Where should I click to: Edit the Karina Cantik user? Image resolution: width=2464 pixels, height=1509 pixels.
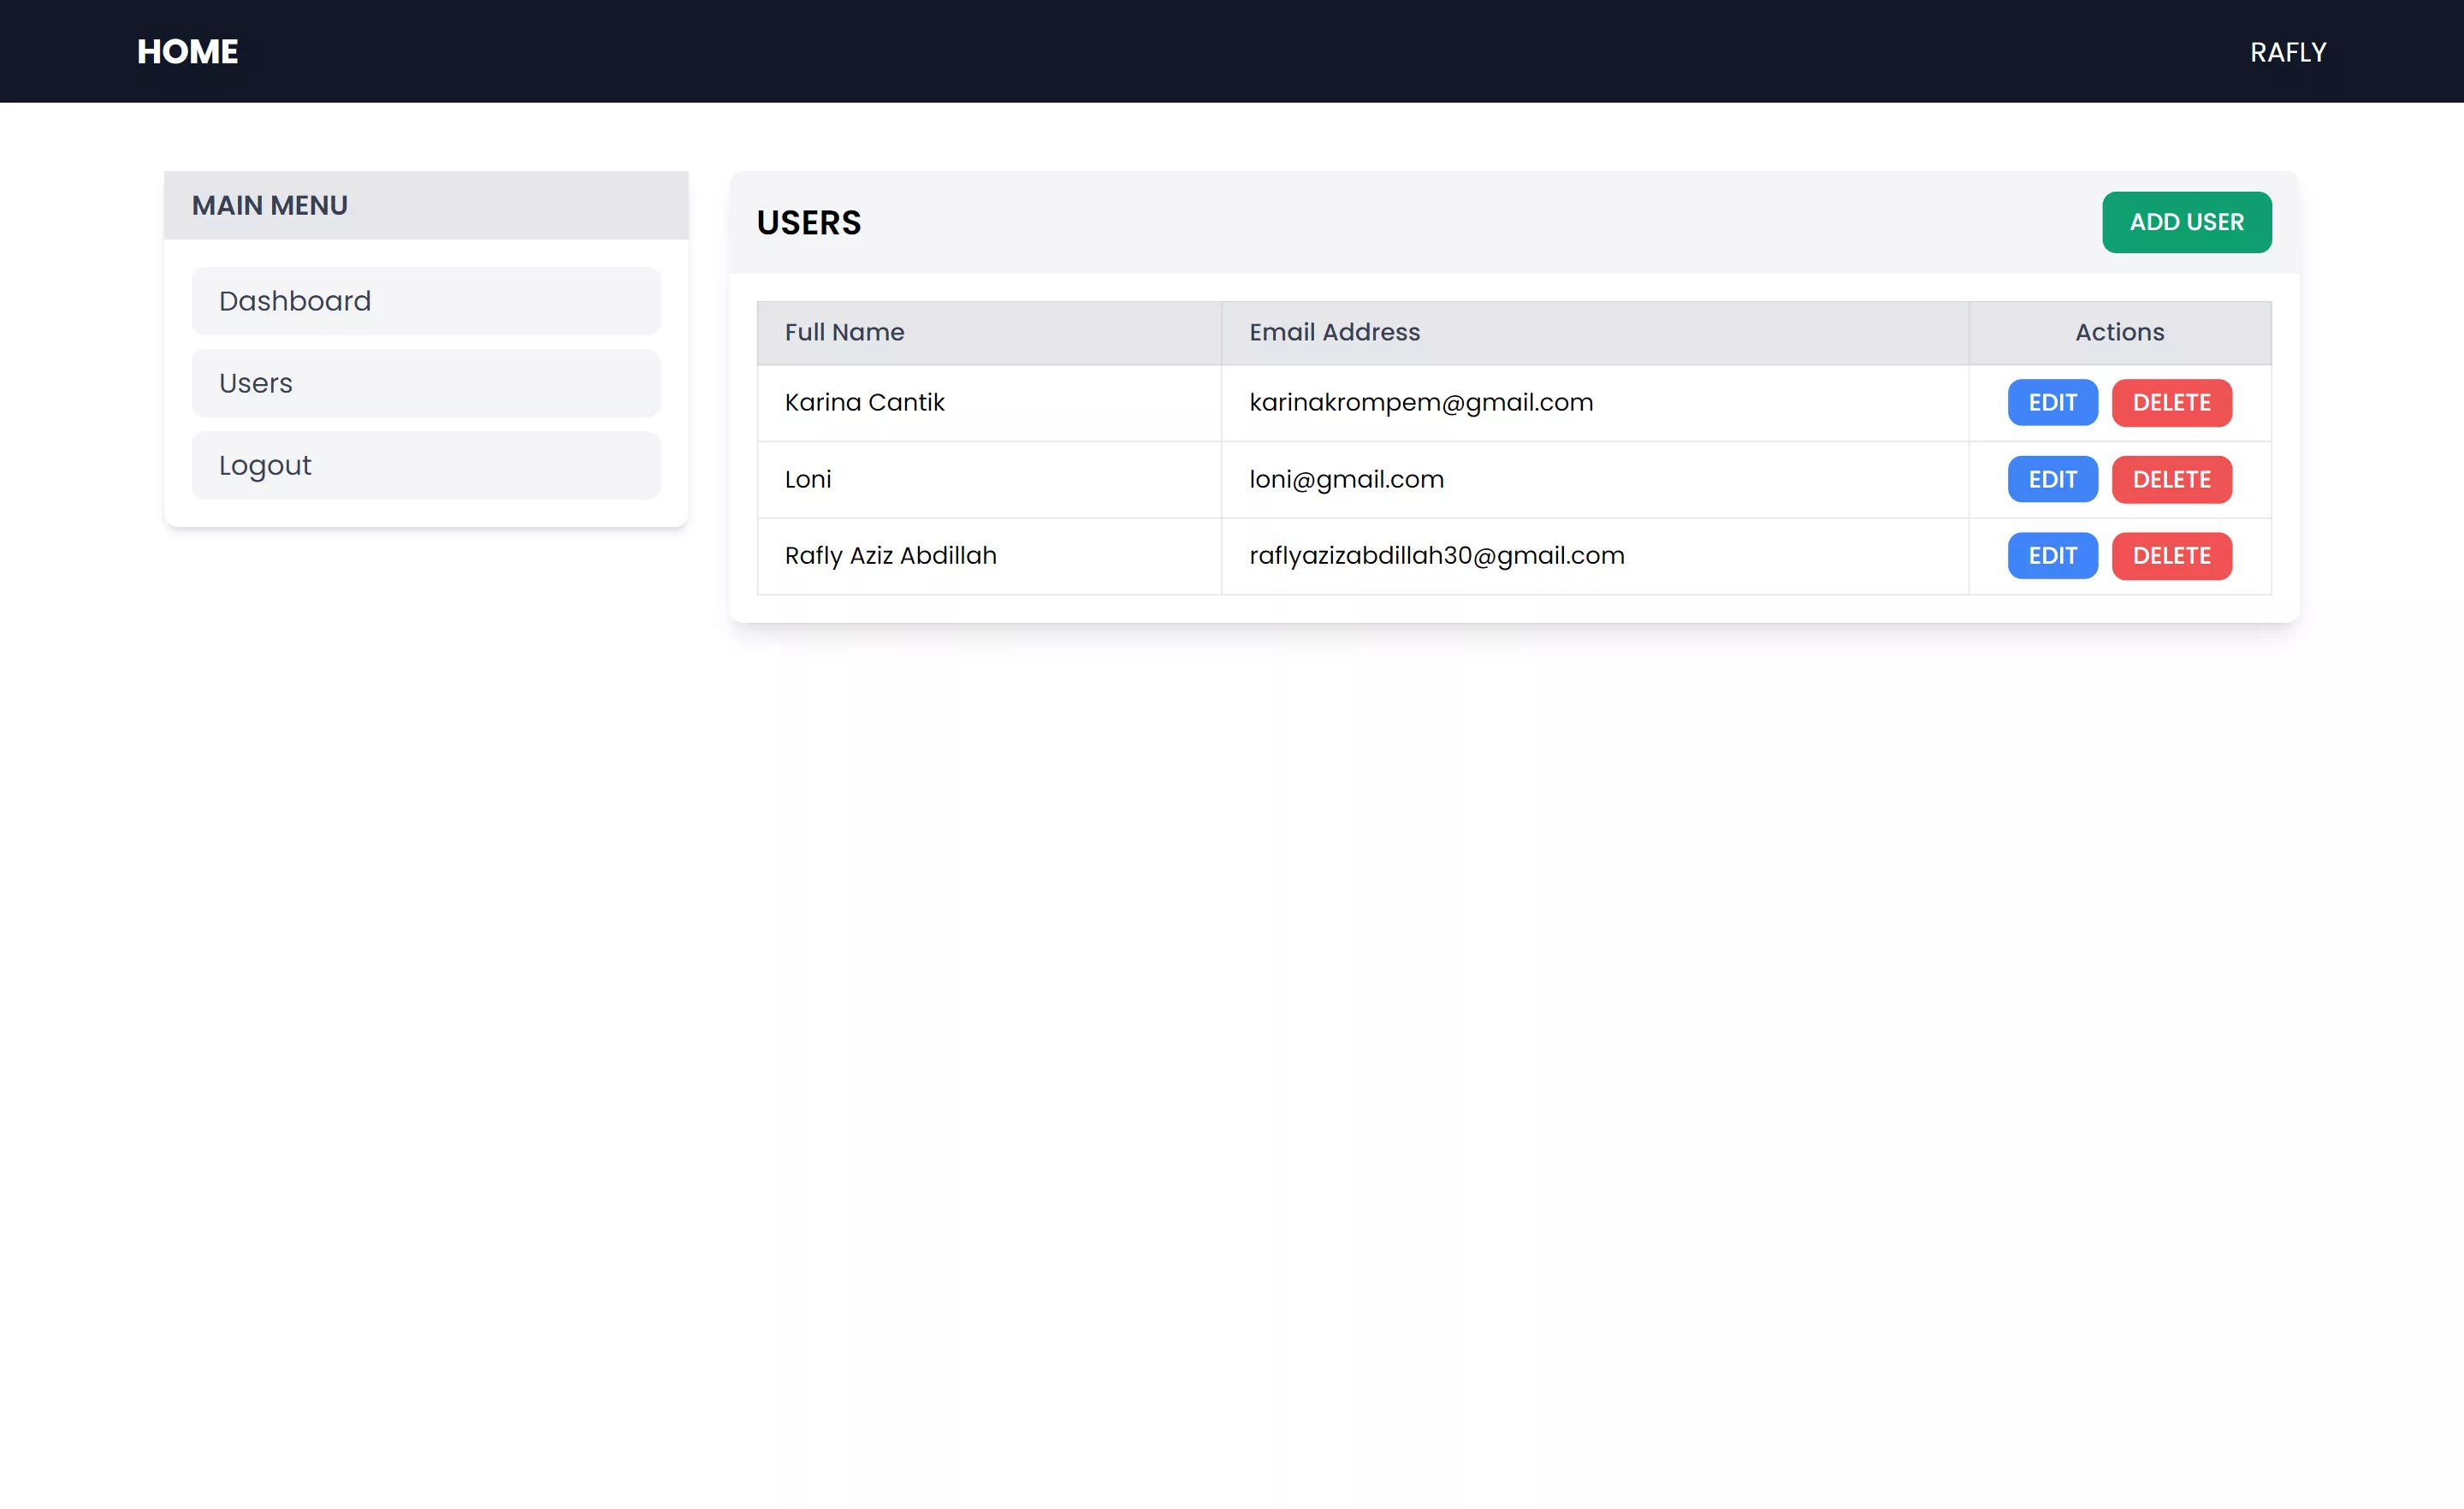[2053, 402]
